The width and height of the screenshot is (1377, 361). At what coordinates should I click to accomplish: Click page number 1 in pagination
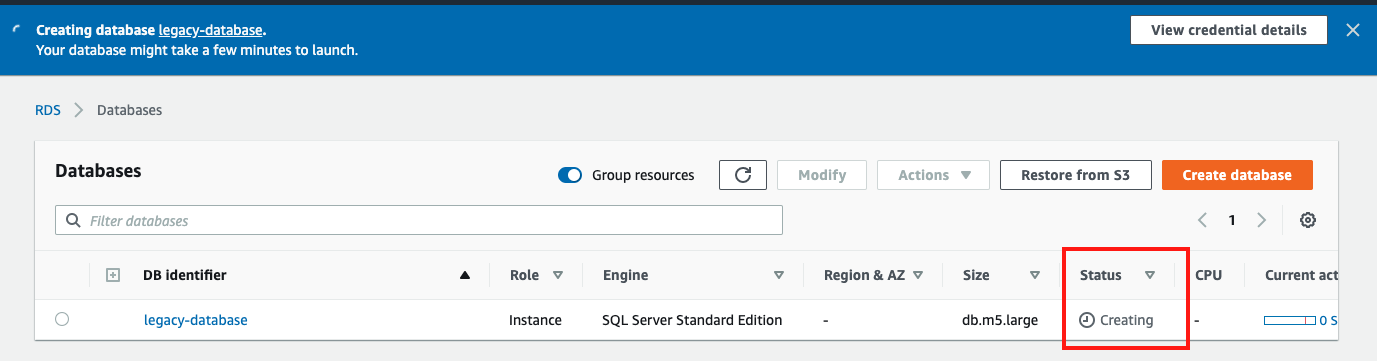pos(1232,220)
